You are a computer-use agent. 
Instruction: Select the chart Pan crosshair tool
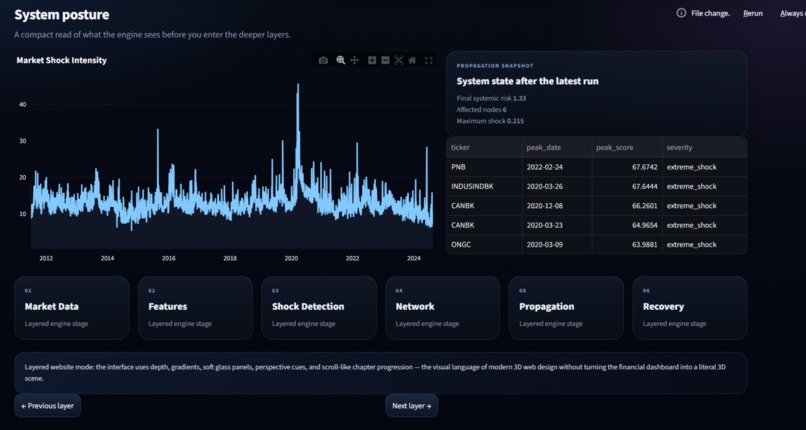click(x=355, y=61)
